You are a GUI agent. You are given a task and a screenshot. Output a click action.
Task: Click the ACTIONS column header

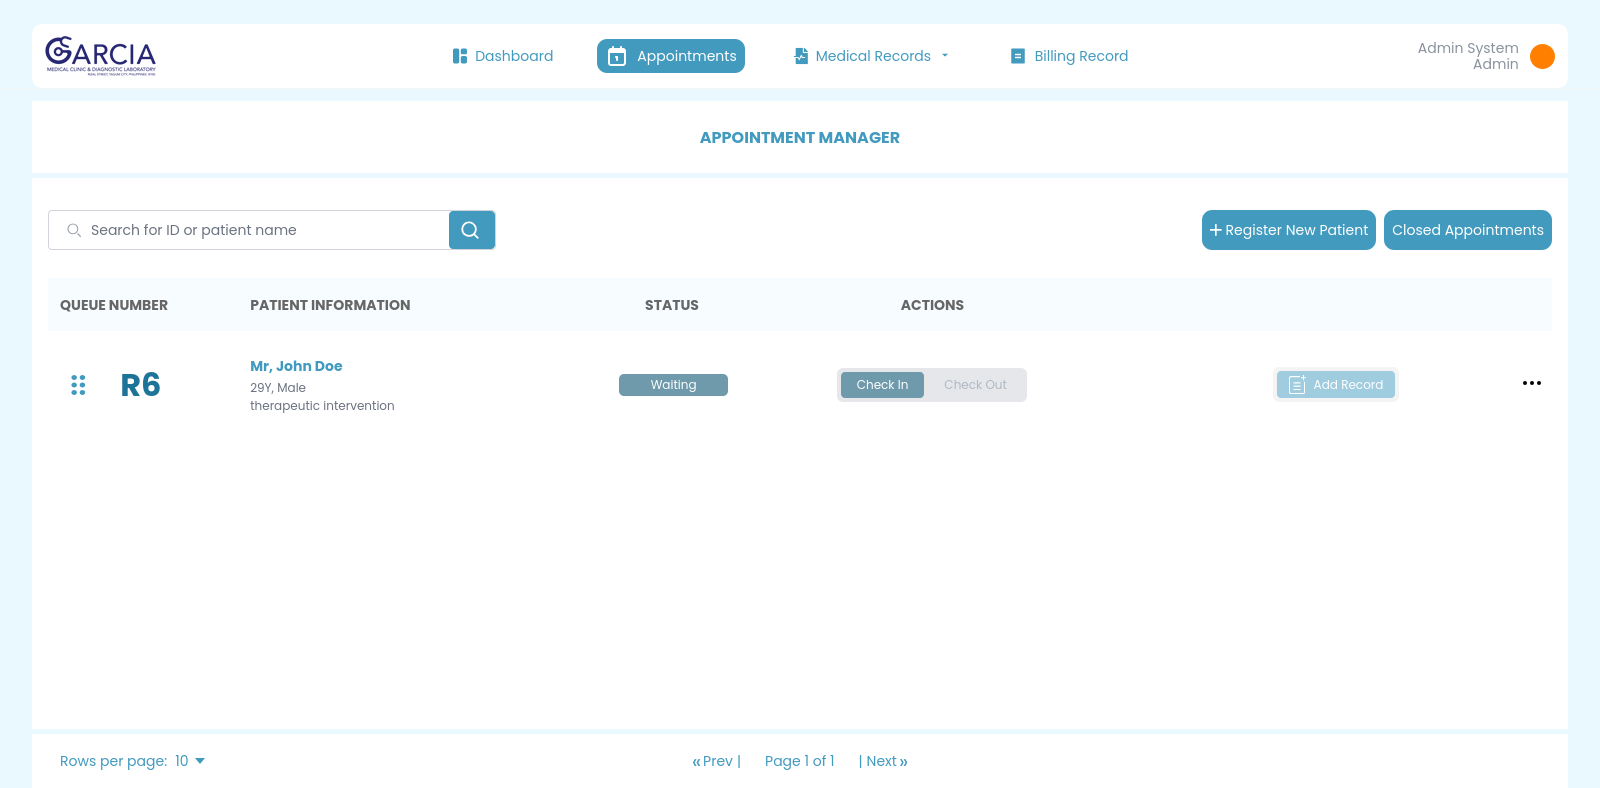click(x=932, y=305)
